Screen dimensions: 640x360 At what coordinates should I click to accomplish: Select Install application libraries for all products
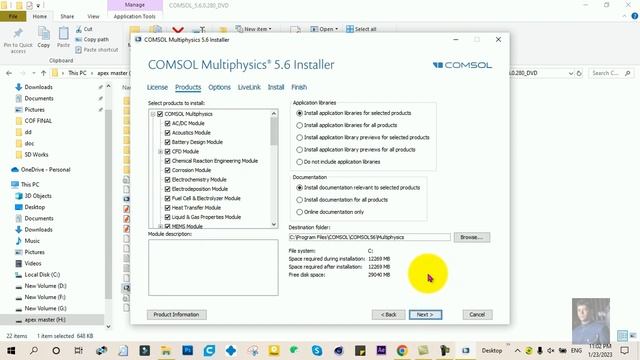pyautogui.click(x=300, y=125)
